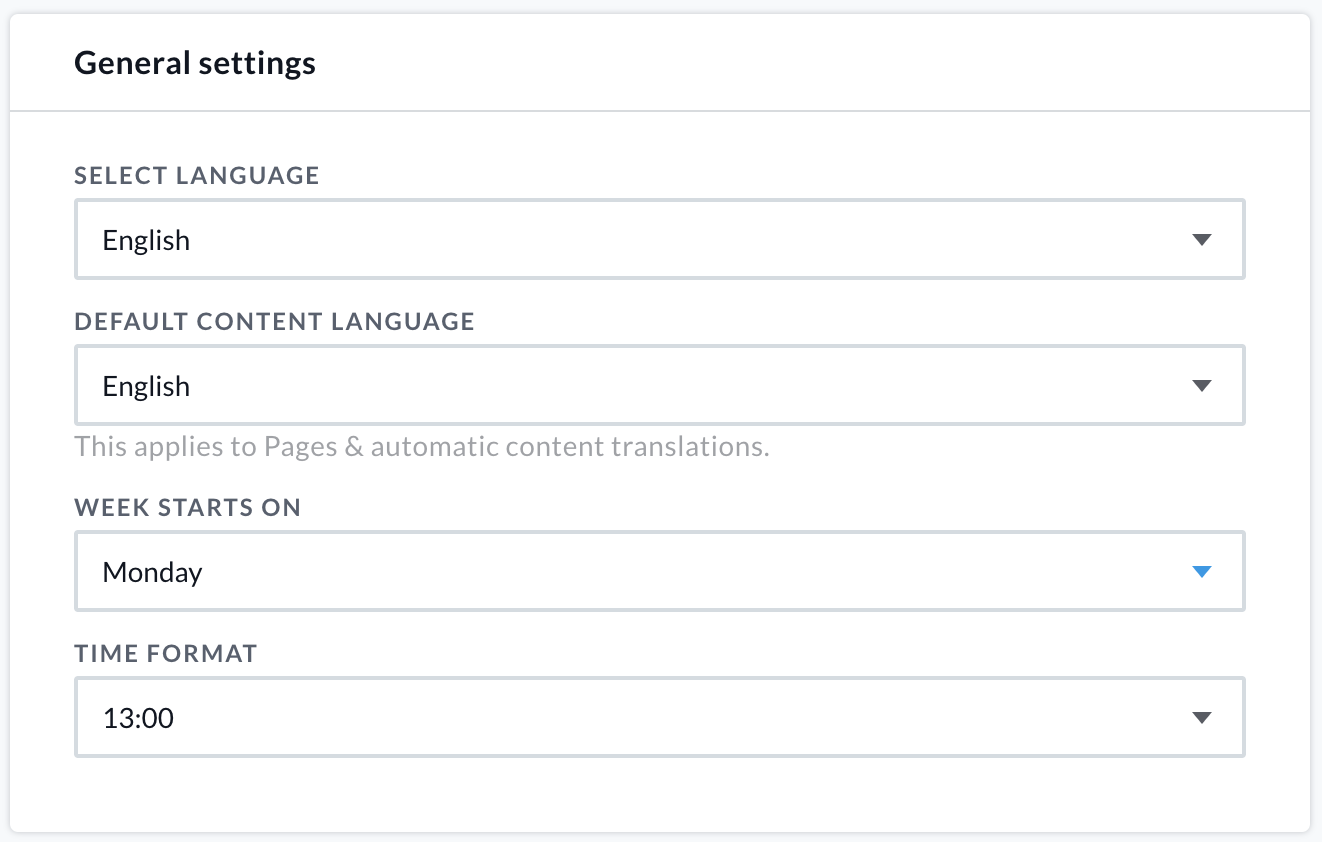This screenshot has width=1322, height=842.
Task: Click the 13:00 time value
Action: (x=138, y=718)
